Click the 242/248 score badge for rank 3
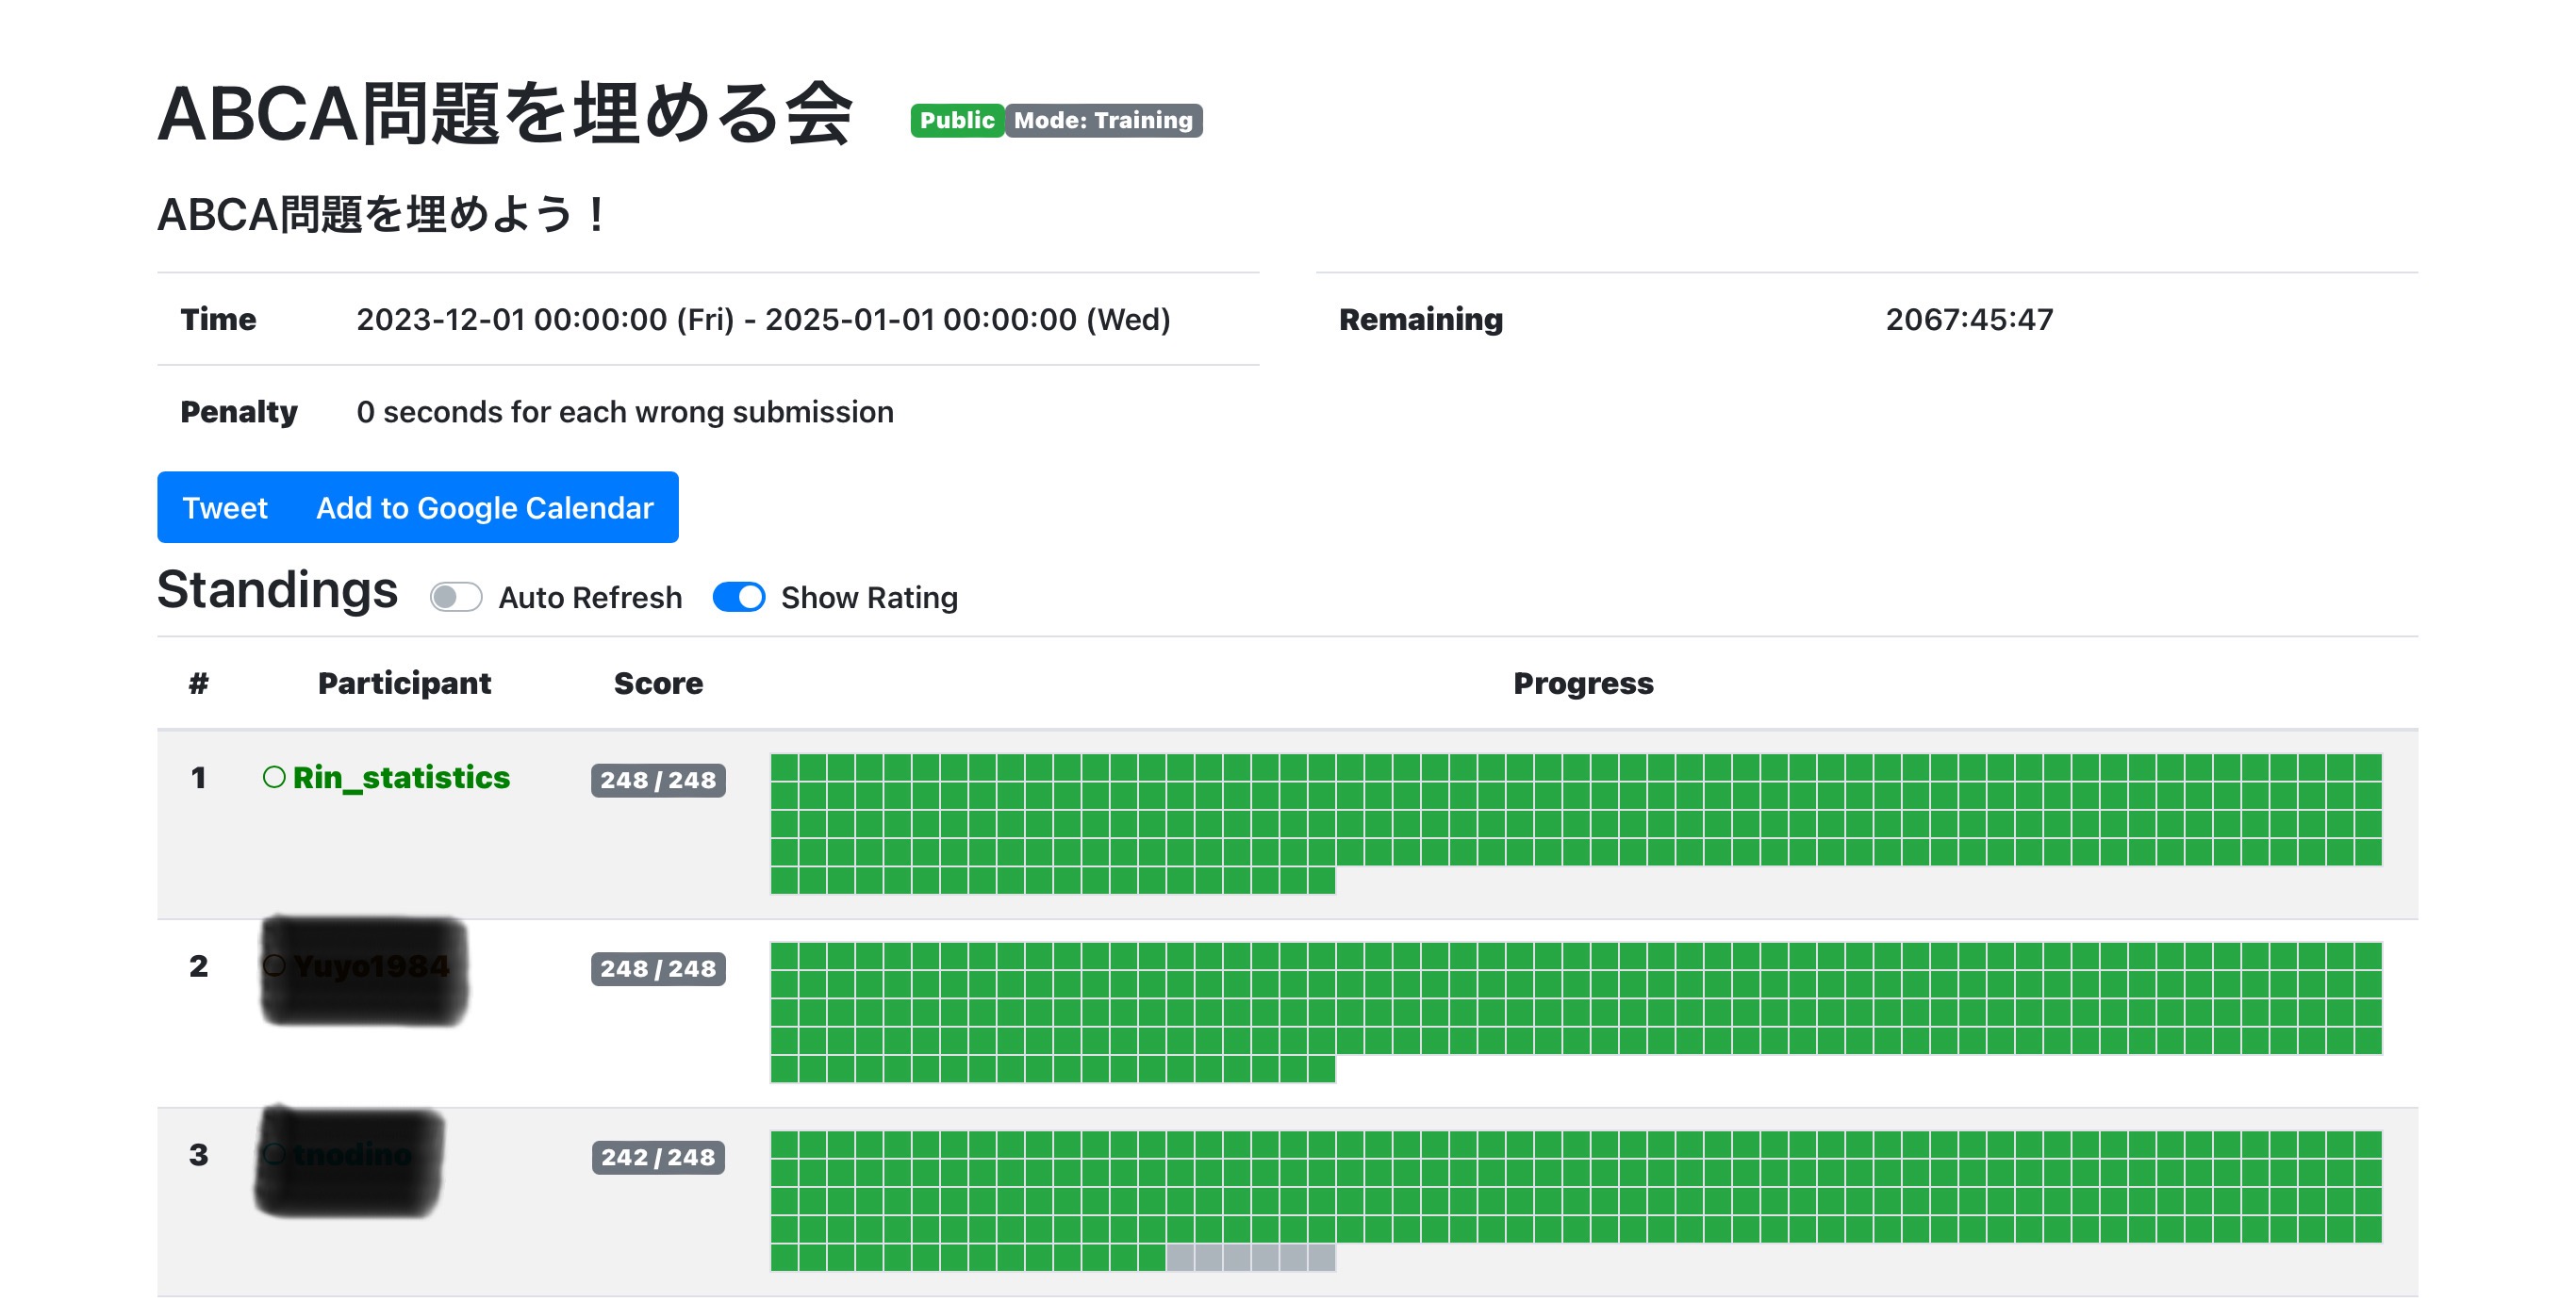The image size is (2576, 1302). click(658, 1157)
